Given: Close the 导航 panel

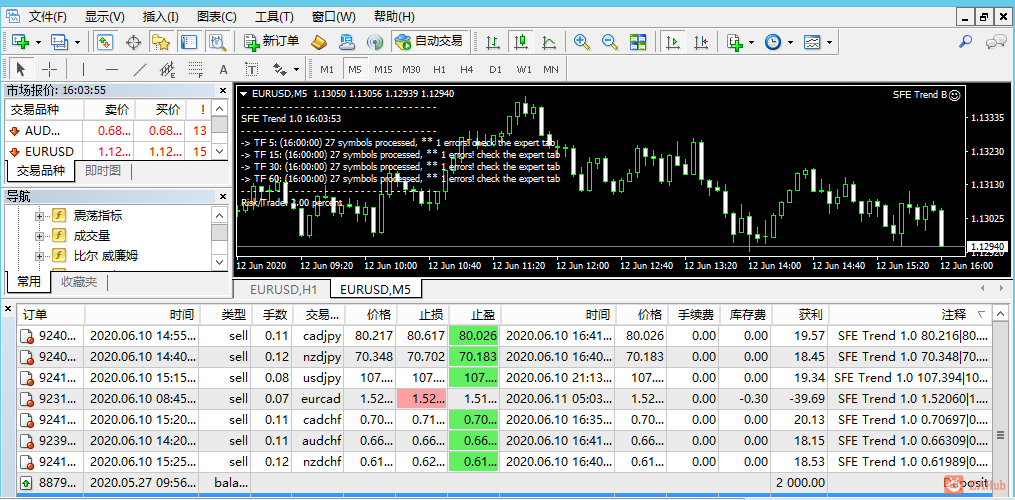Looking at the screenshot, I should [223, 196].
